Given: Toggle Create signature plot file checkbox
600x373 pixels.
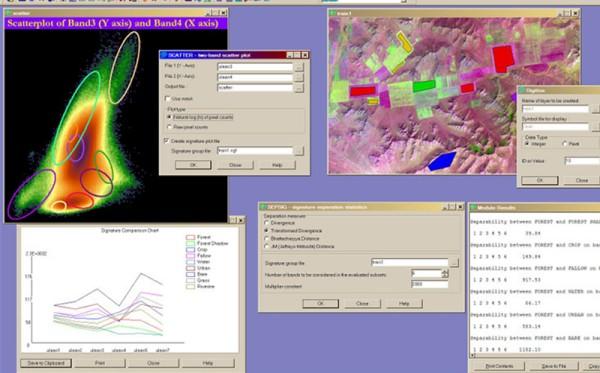Looking at the screenshot, I should [x=166, y=141].
